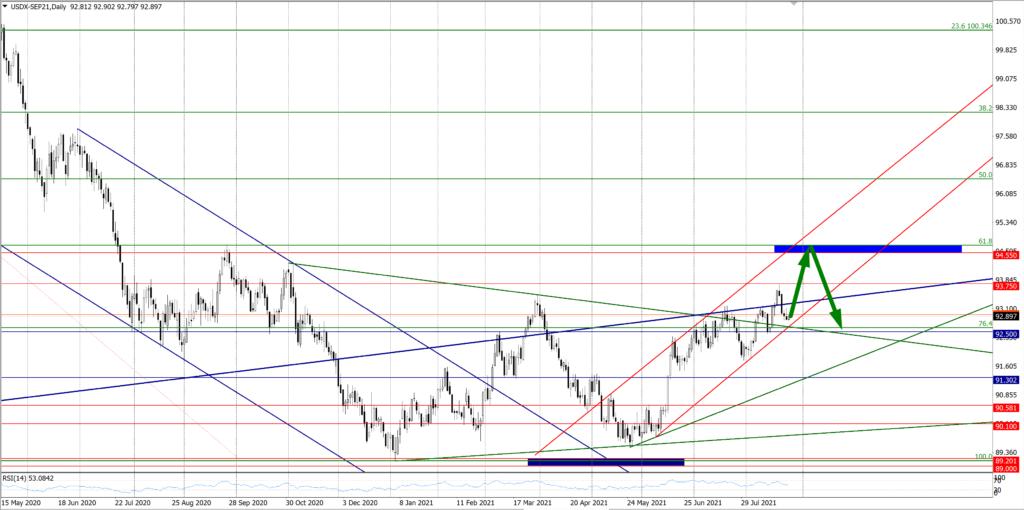Select the lower blue support rectangle

point(605,461)
